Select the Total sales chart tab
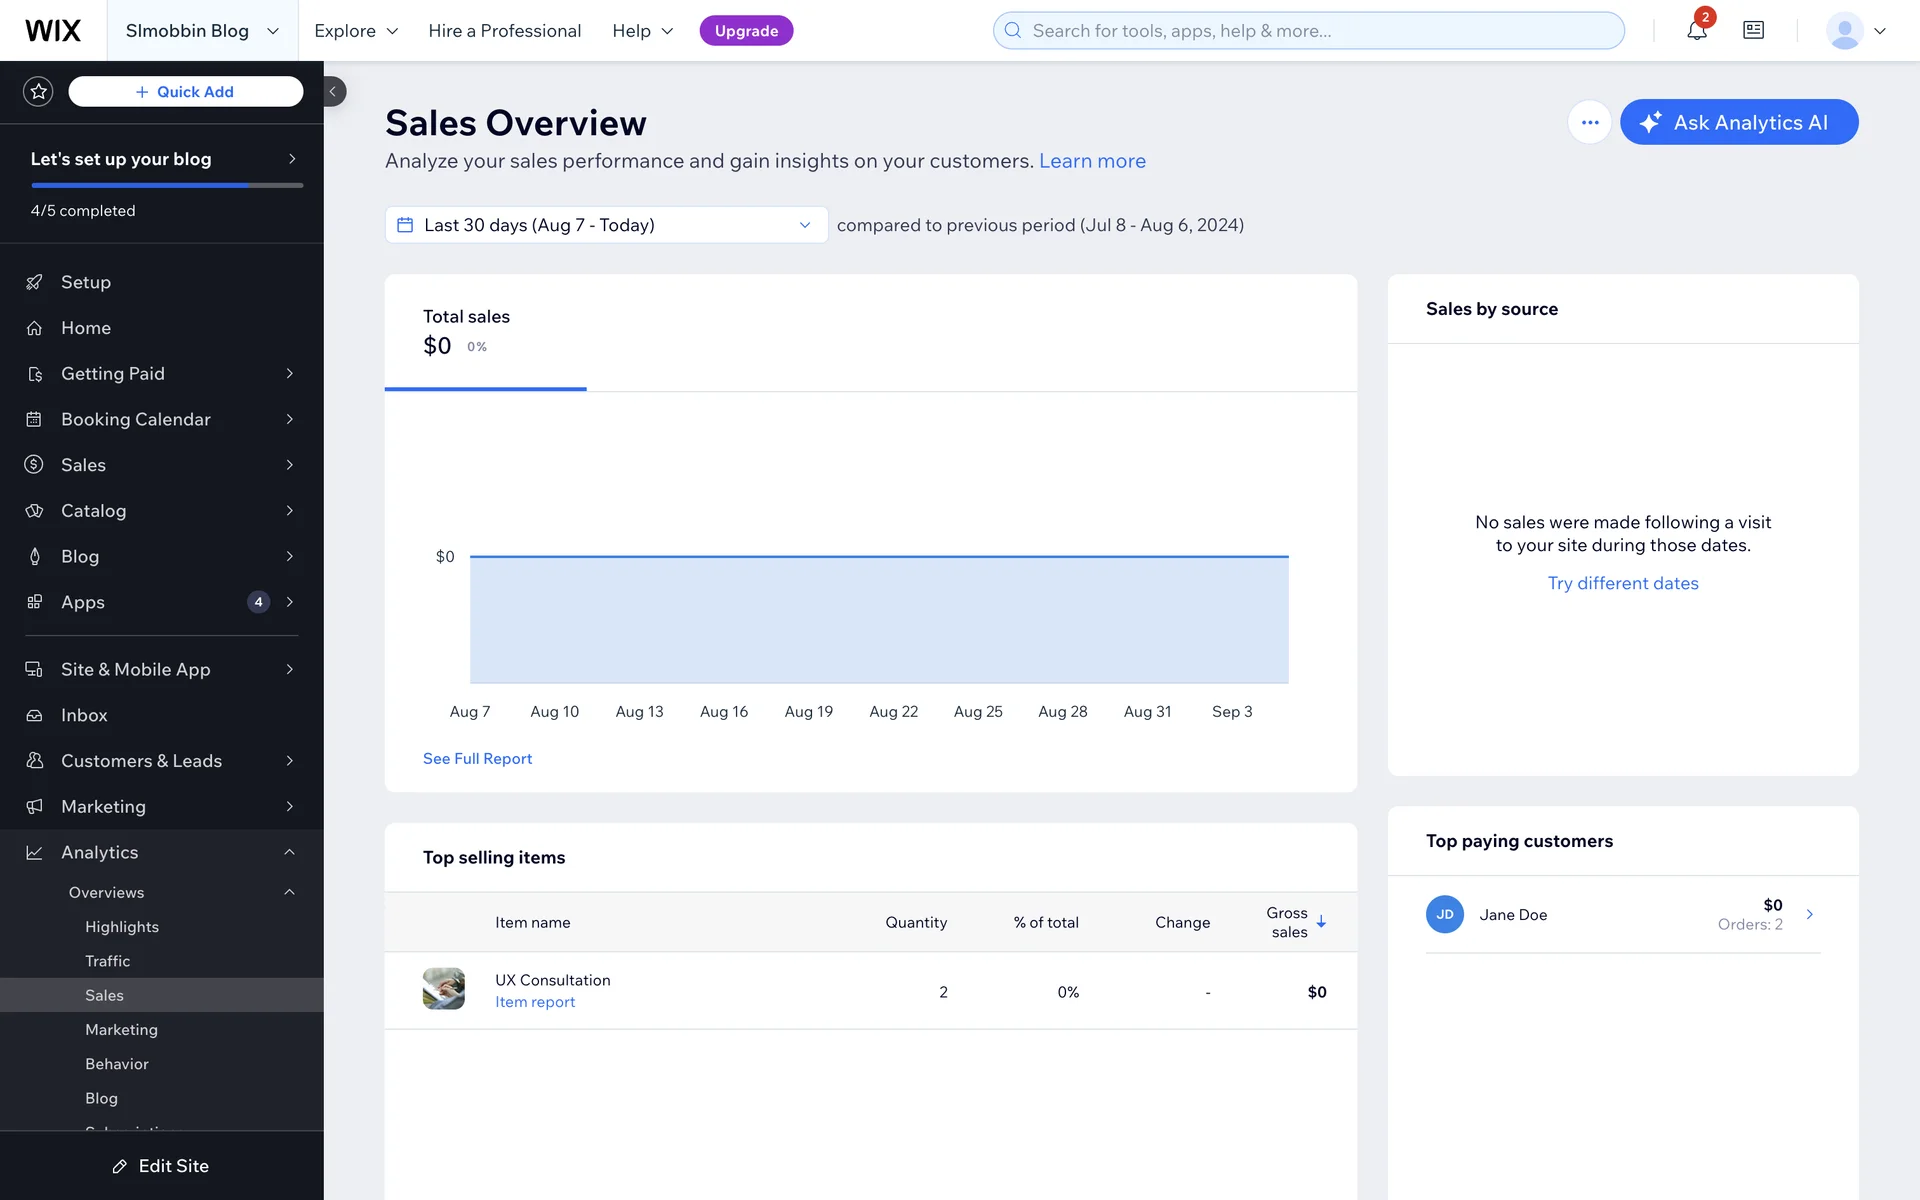This screenshot has height=1200, width=1920. click(x=486, y=333)
